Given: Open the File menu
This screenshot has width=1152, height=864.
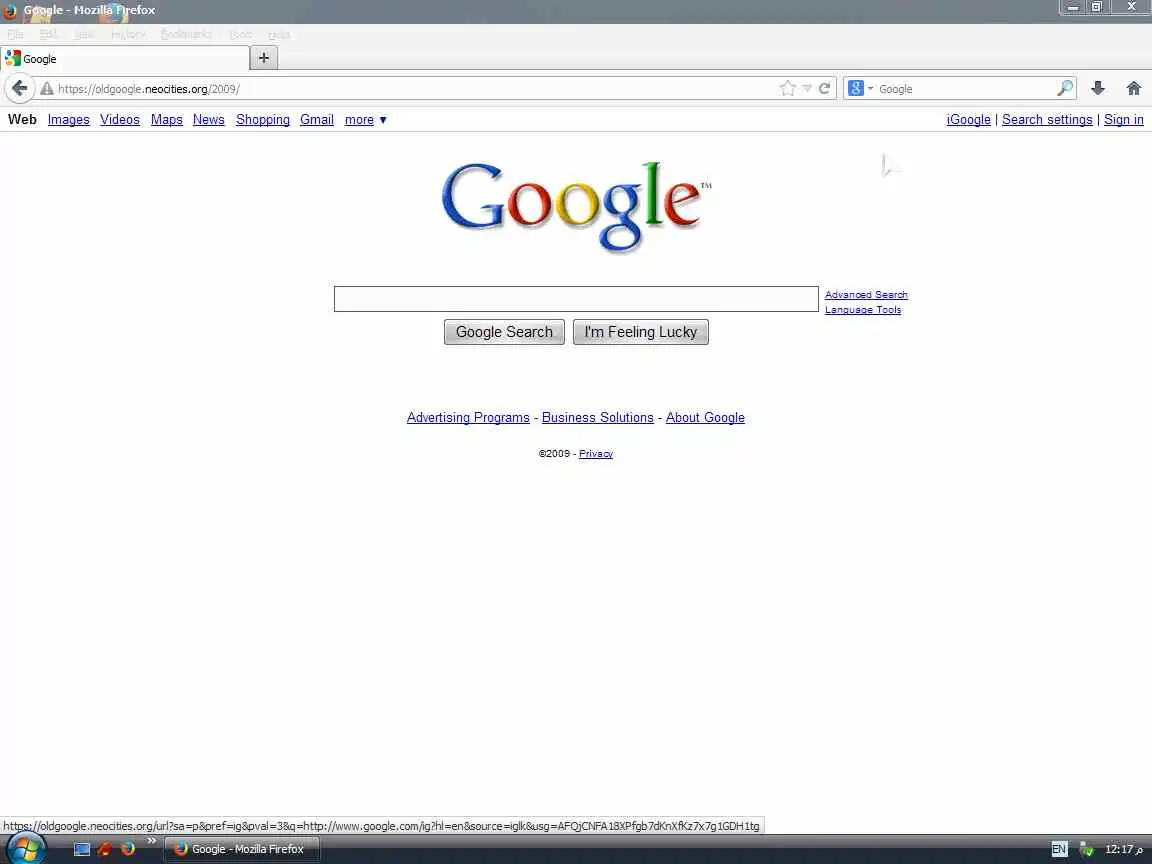Looking at the screenshot, I should (15, 35).
